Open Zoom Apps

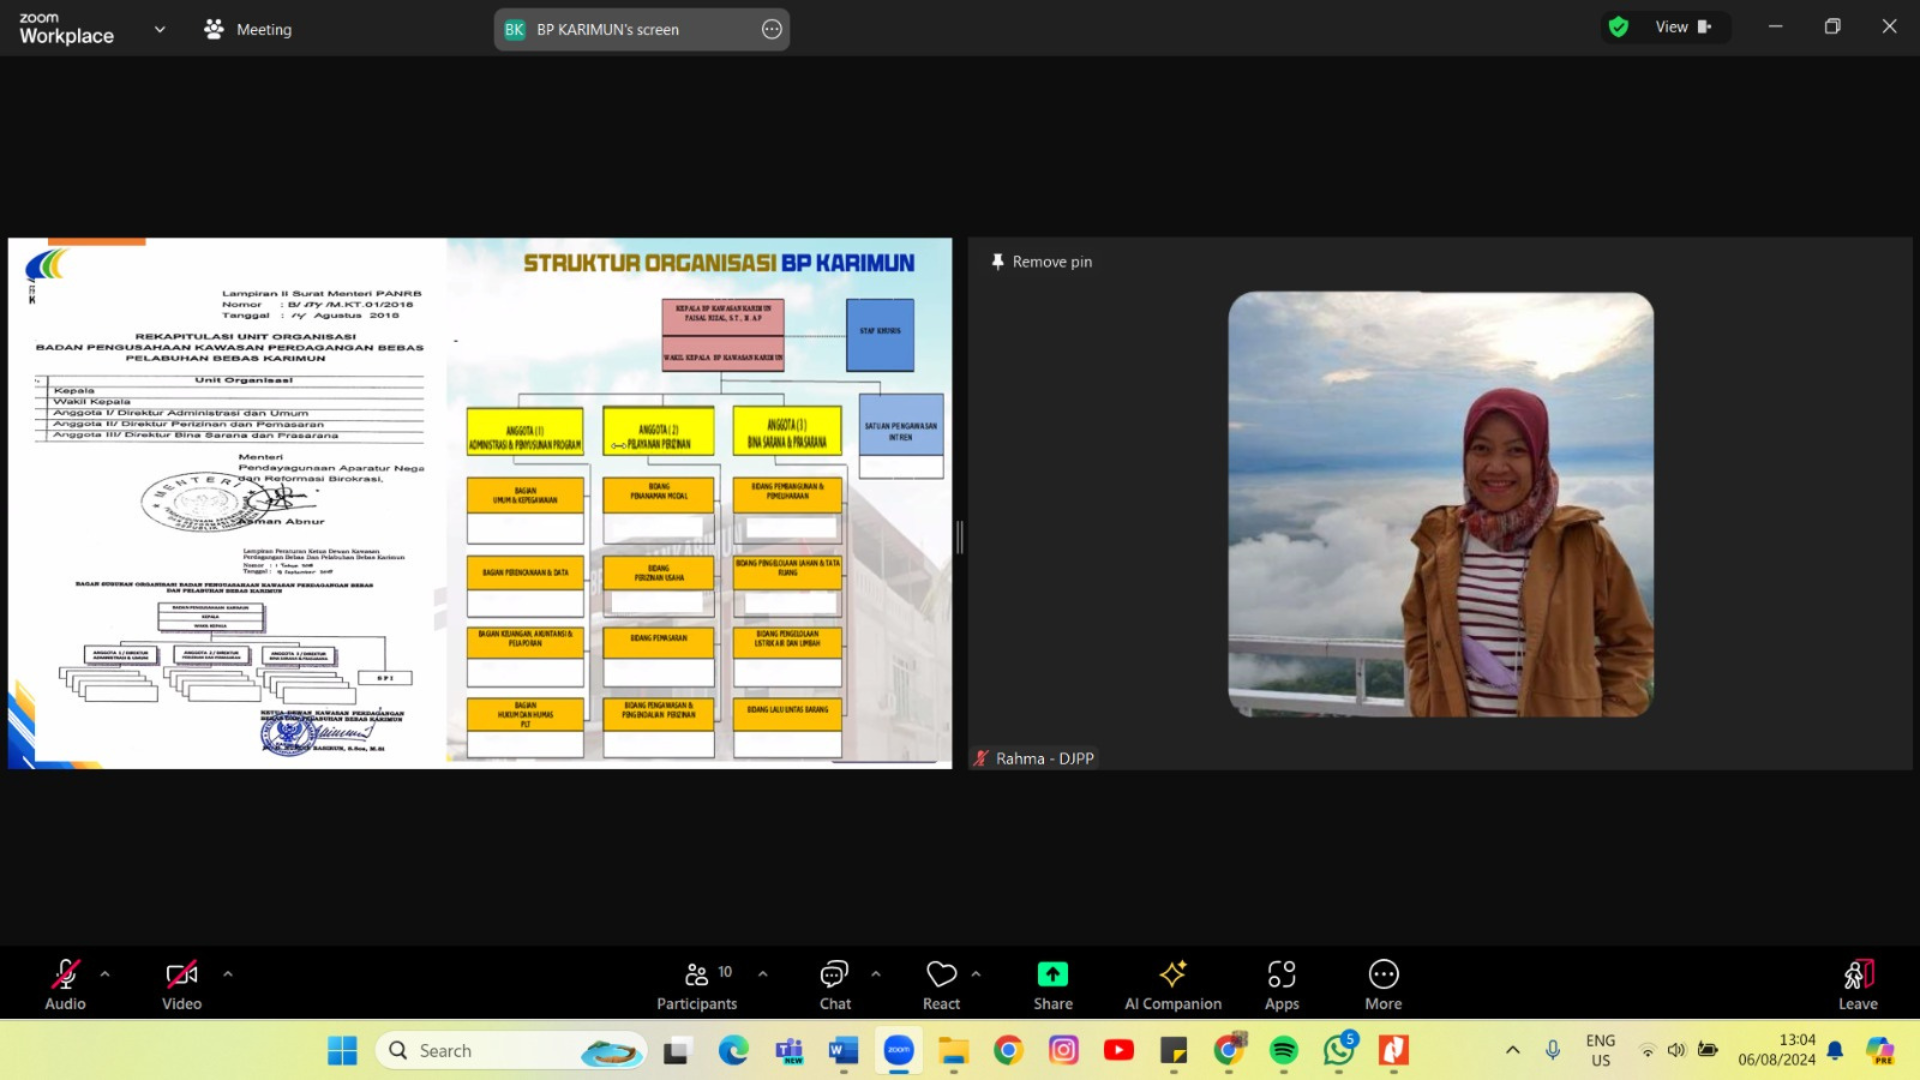1282,985
